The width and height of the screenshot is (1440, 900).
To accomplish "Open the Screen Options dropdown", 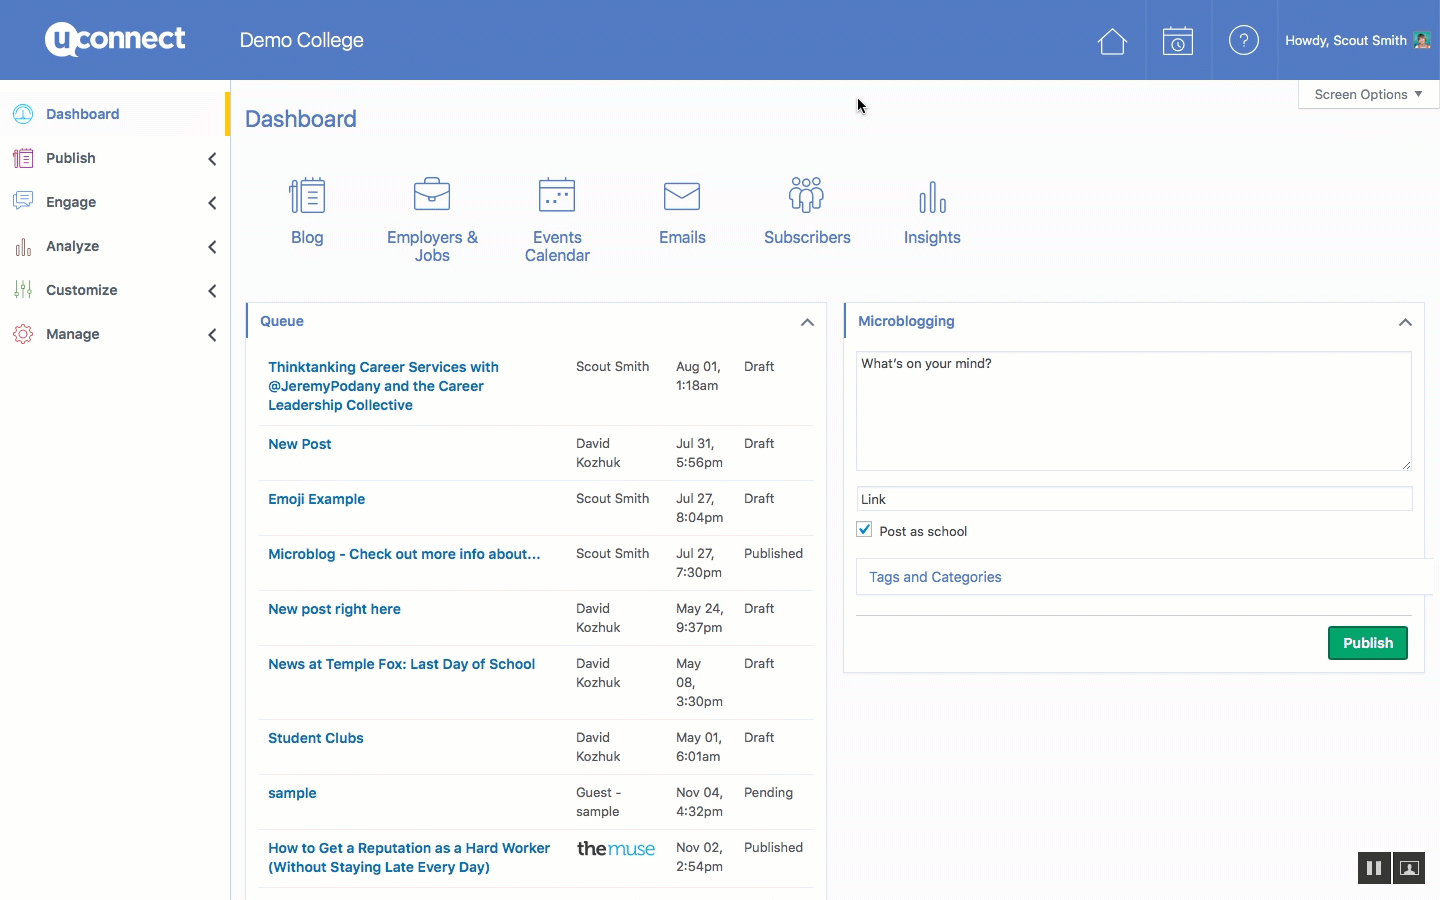I will (1367, 94).
